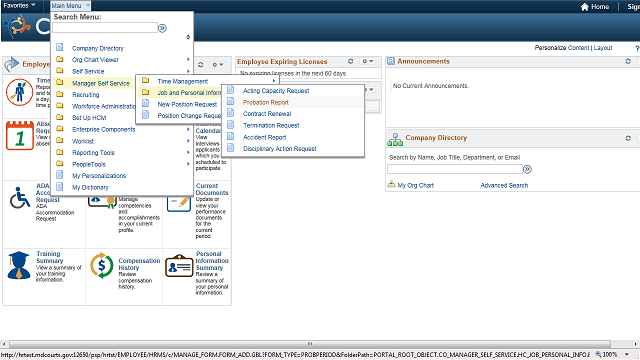Select Disciplinary Action Request
The image size is (640, 360).
(x=280, y=149)
